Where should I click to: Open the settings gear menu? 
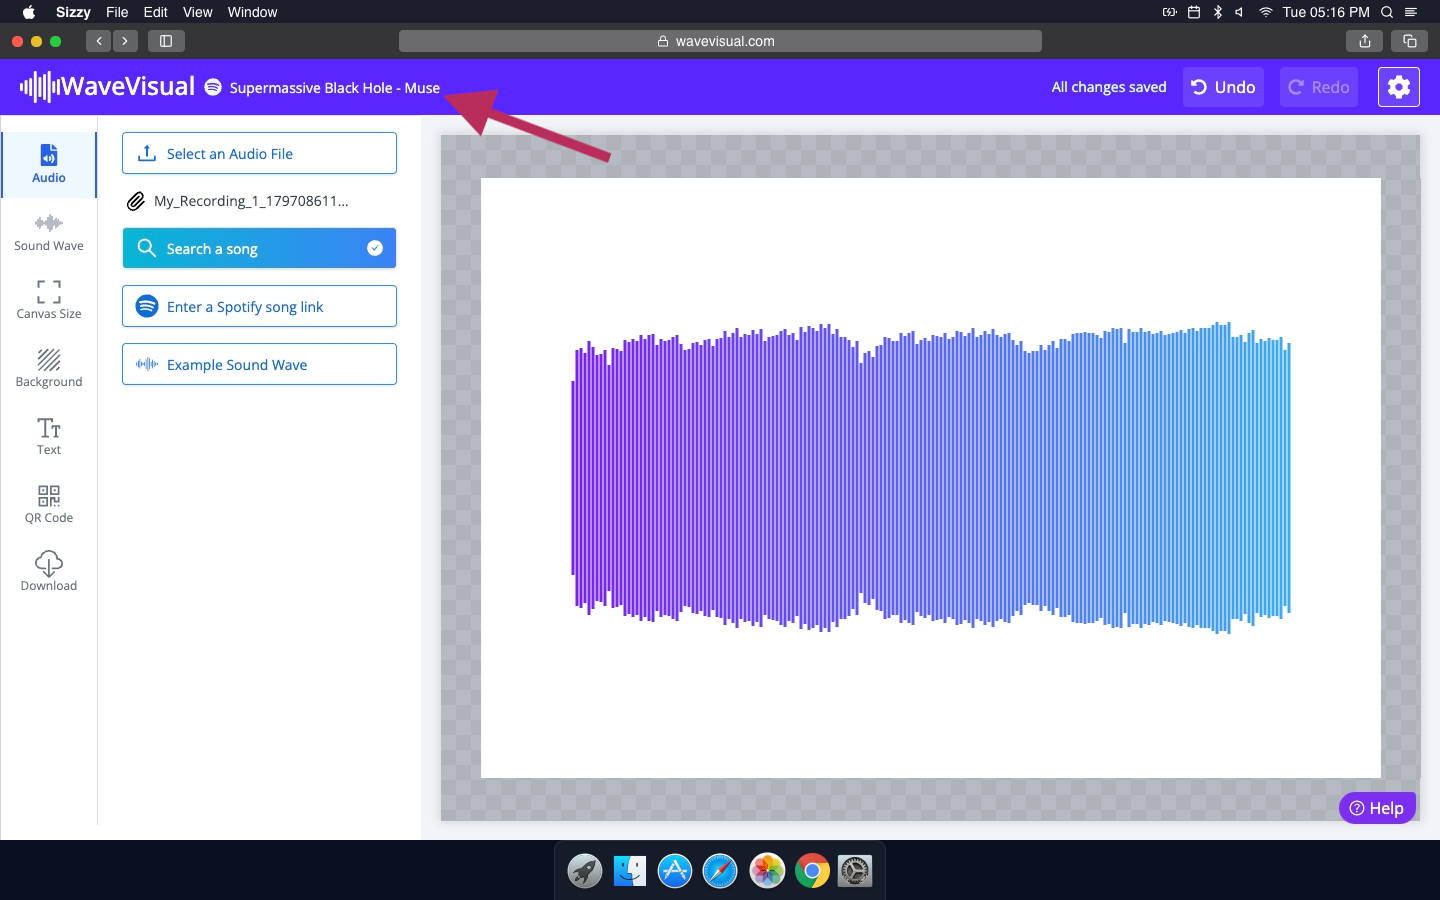pos(1398,87)
